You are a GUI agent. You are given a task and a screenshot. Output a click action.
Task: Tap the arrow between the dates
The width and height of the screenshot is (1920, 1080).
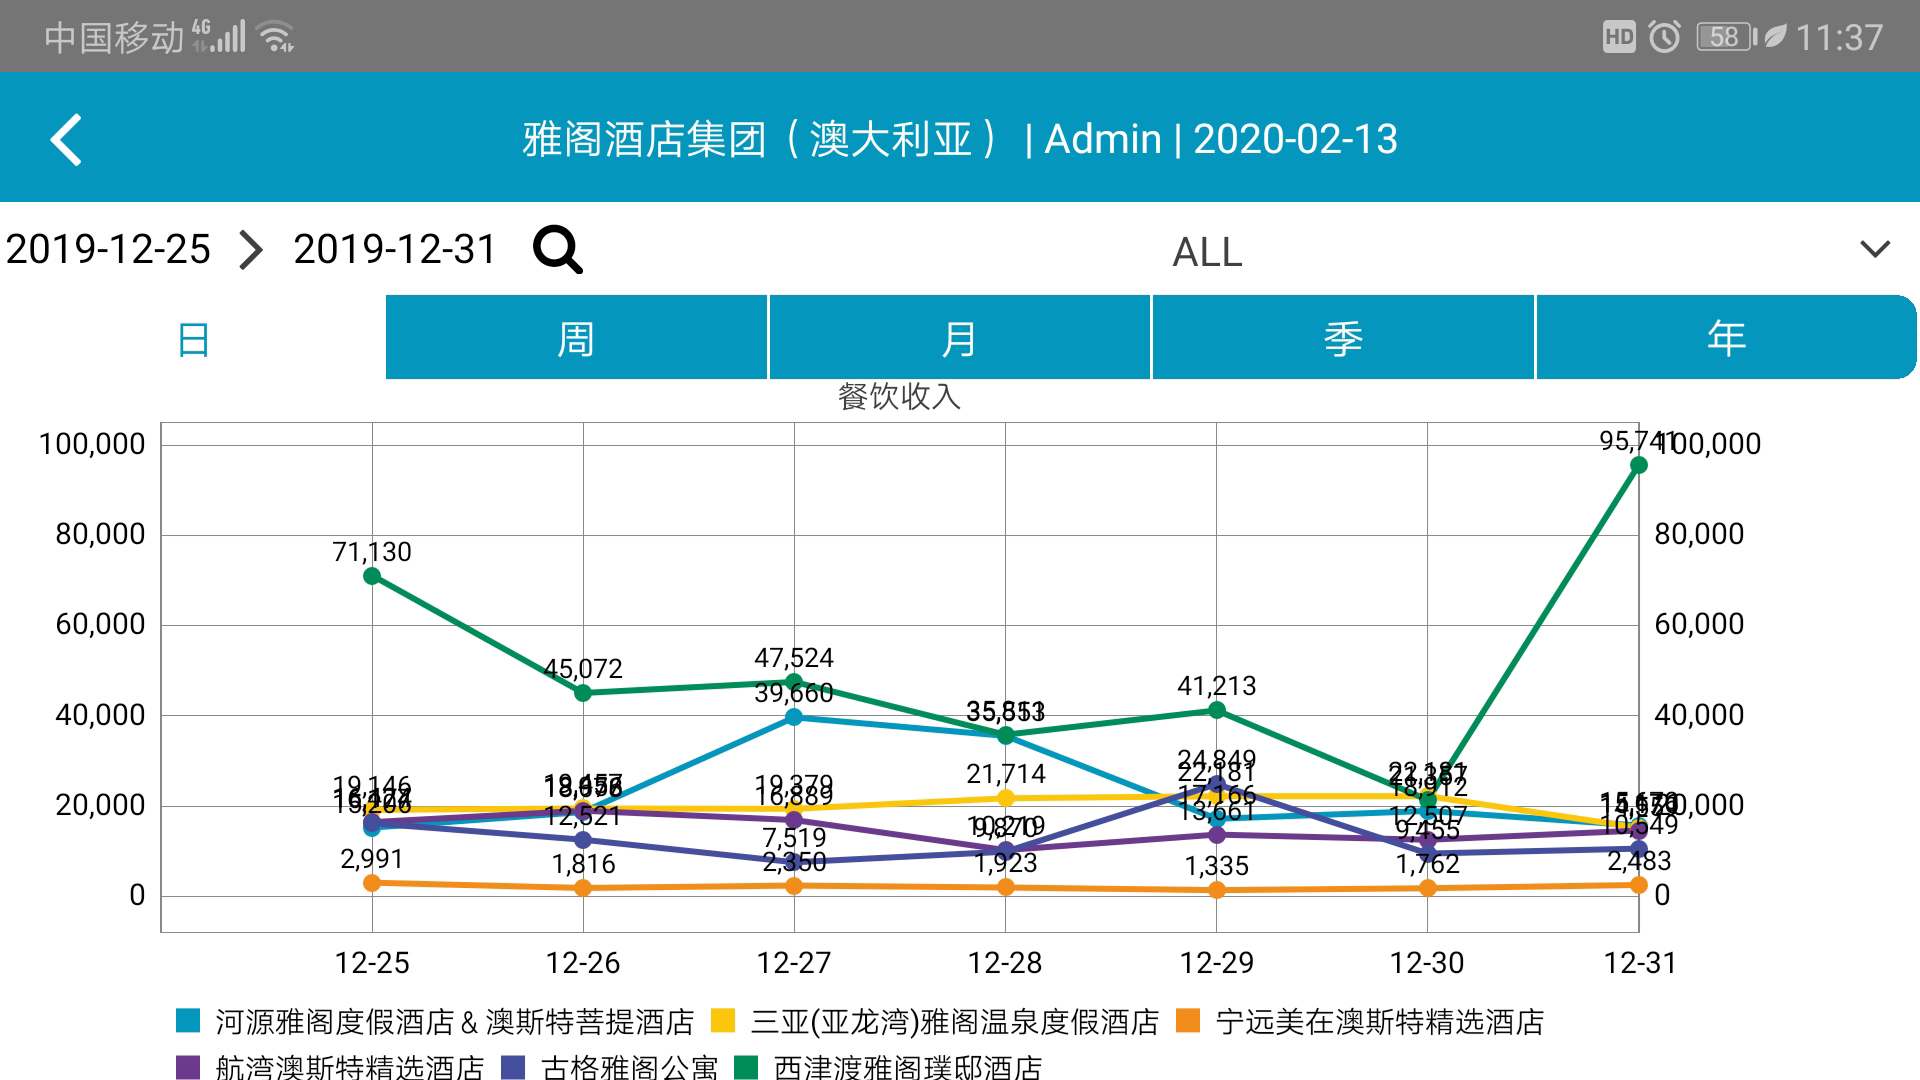(x=251, y=249)
